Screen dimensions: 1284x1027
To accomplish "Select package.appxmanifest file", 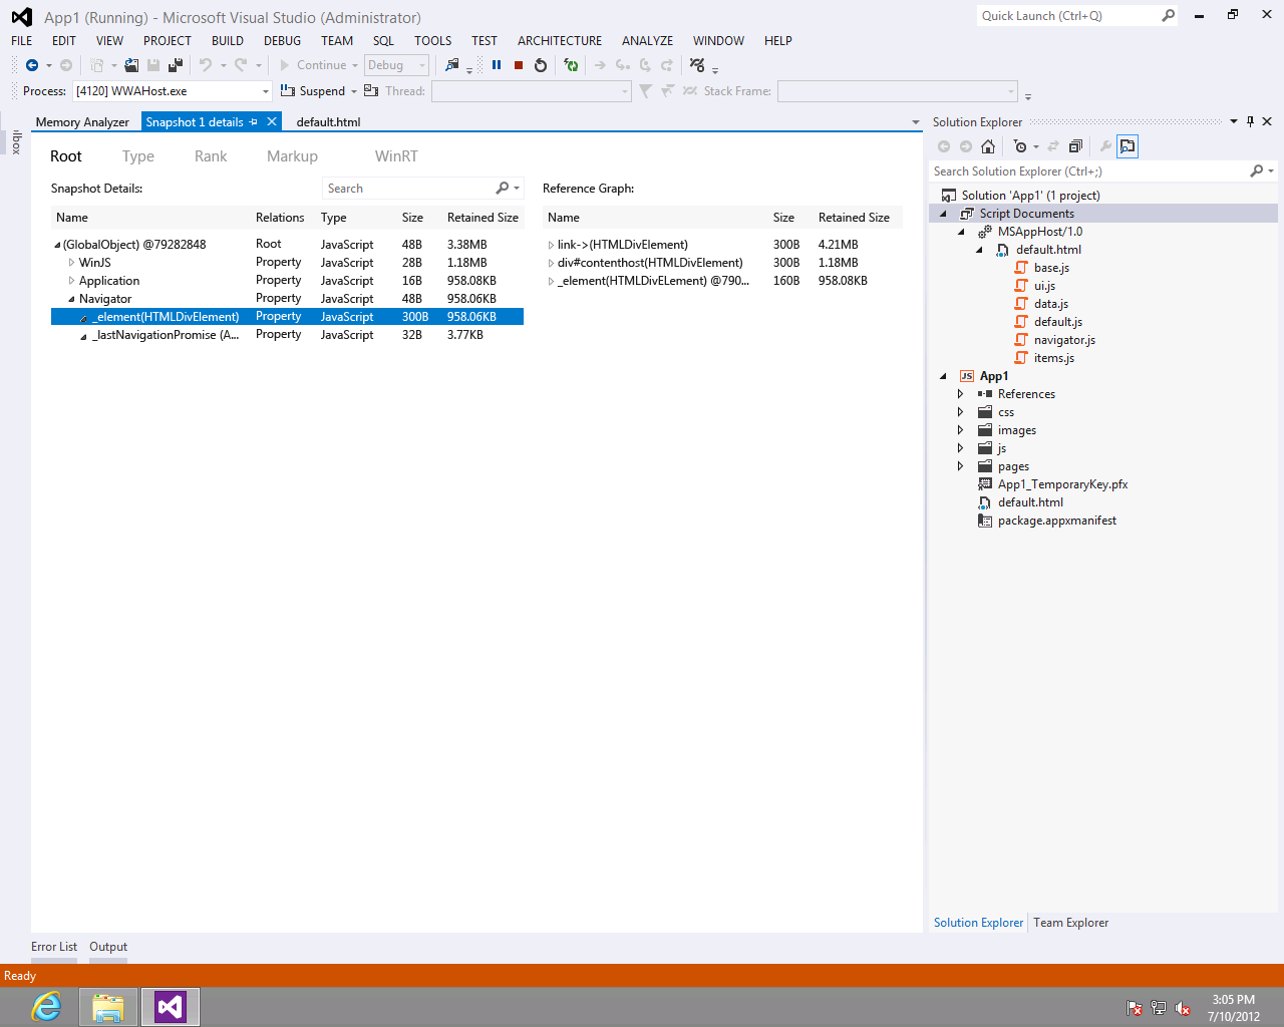I will (x=1056, y=520).
